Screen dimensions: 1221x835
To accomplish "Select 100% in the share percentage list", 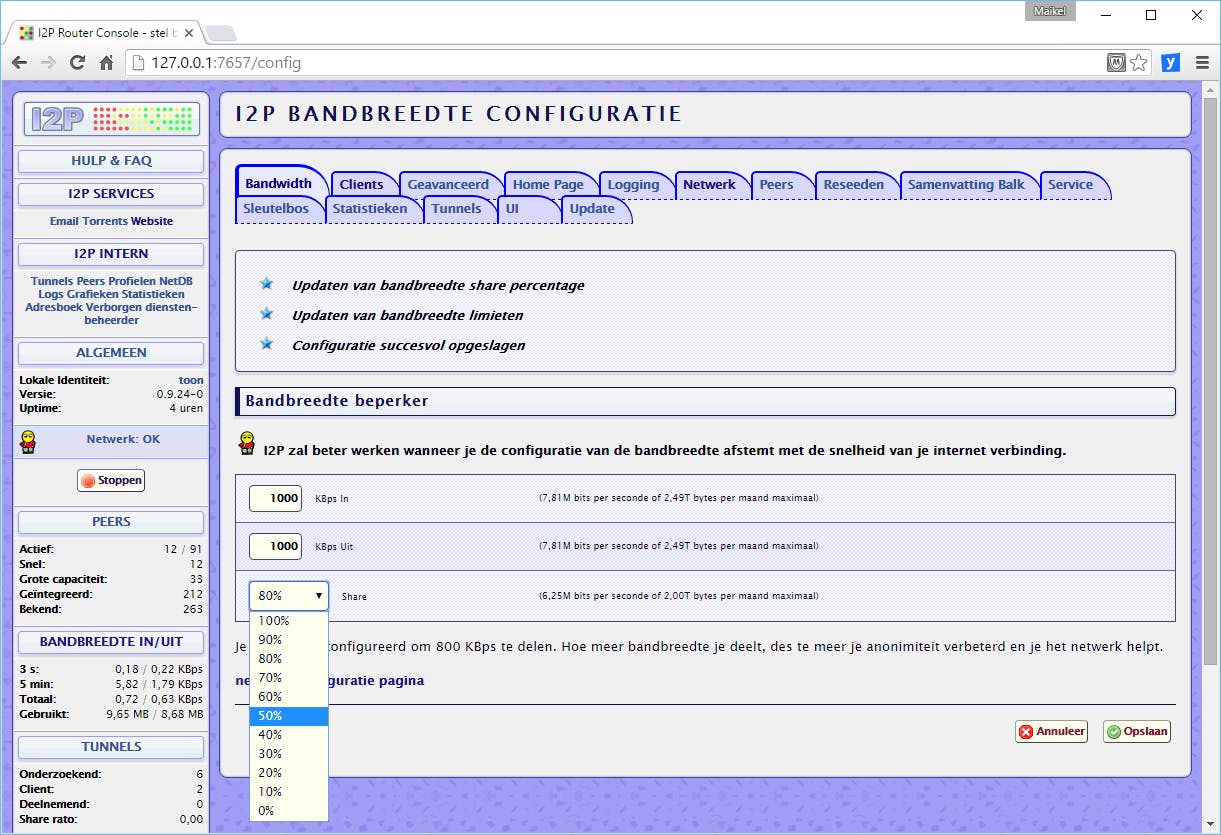I will (x=272, y=620).
